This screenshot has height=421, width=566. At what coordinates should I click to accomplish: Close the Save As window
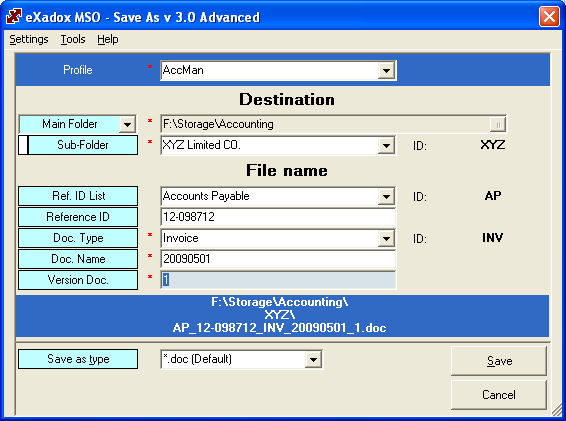coord(549,17)
